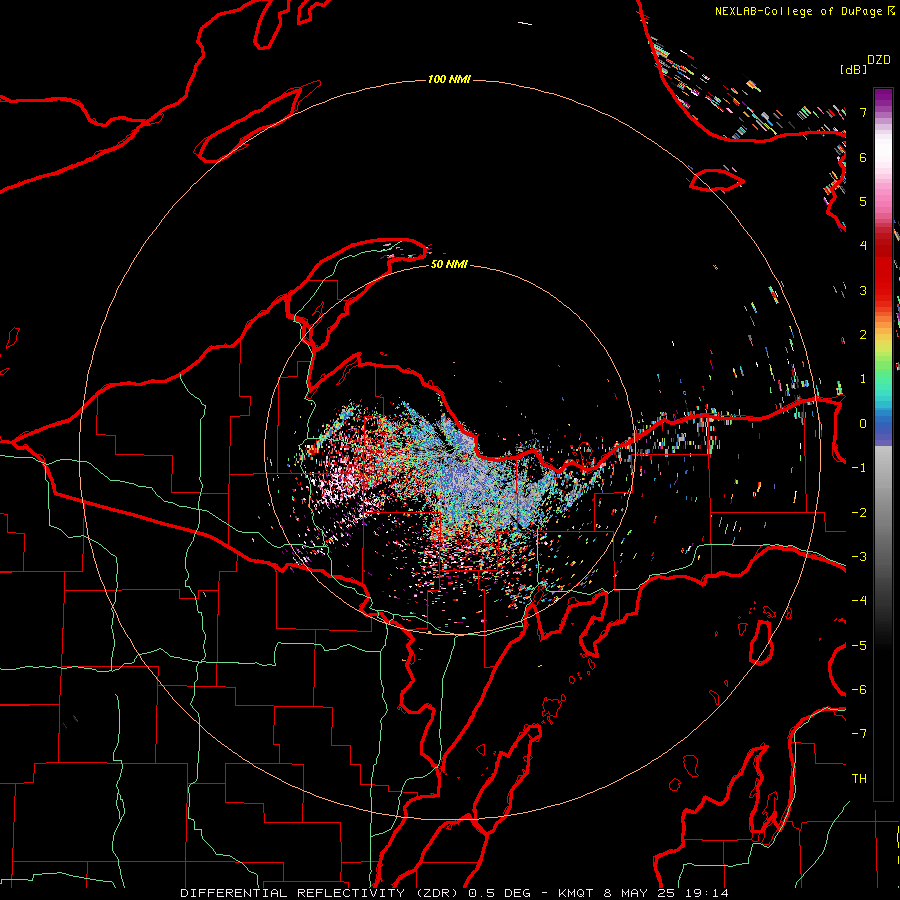Select the -4 value on color scale
This screenshot has width=900, height=900.
(859, 601)
